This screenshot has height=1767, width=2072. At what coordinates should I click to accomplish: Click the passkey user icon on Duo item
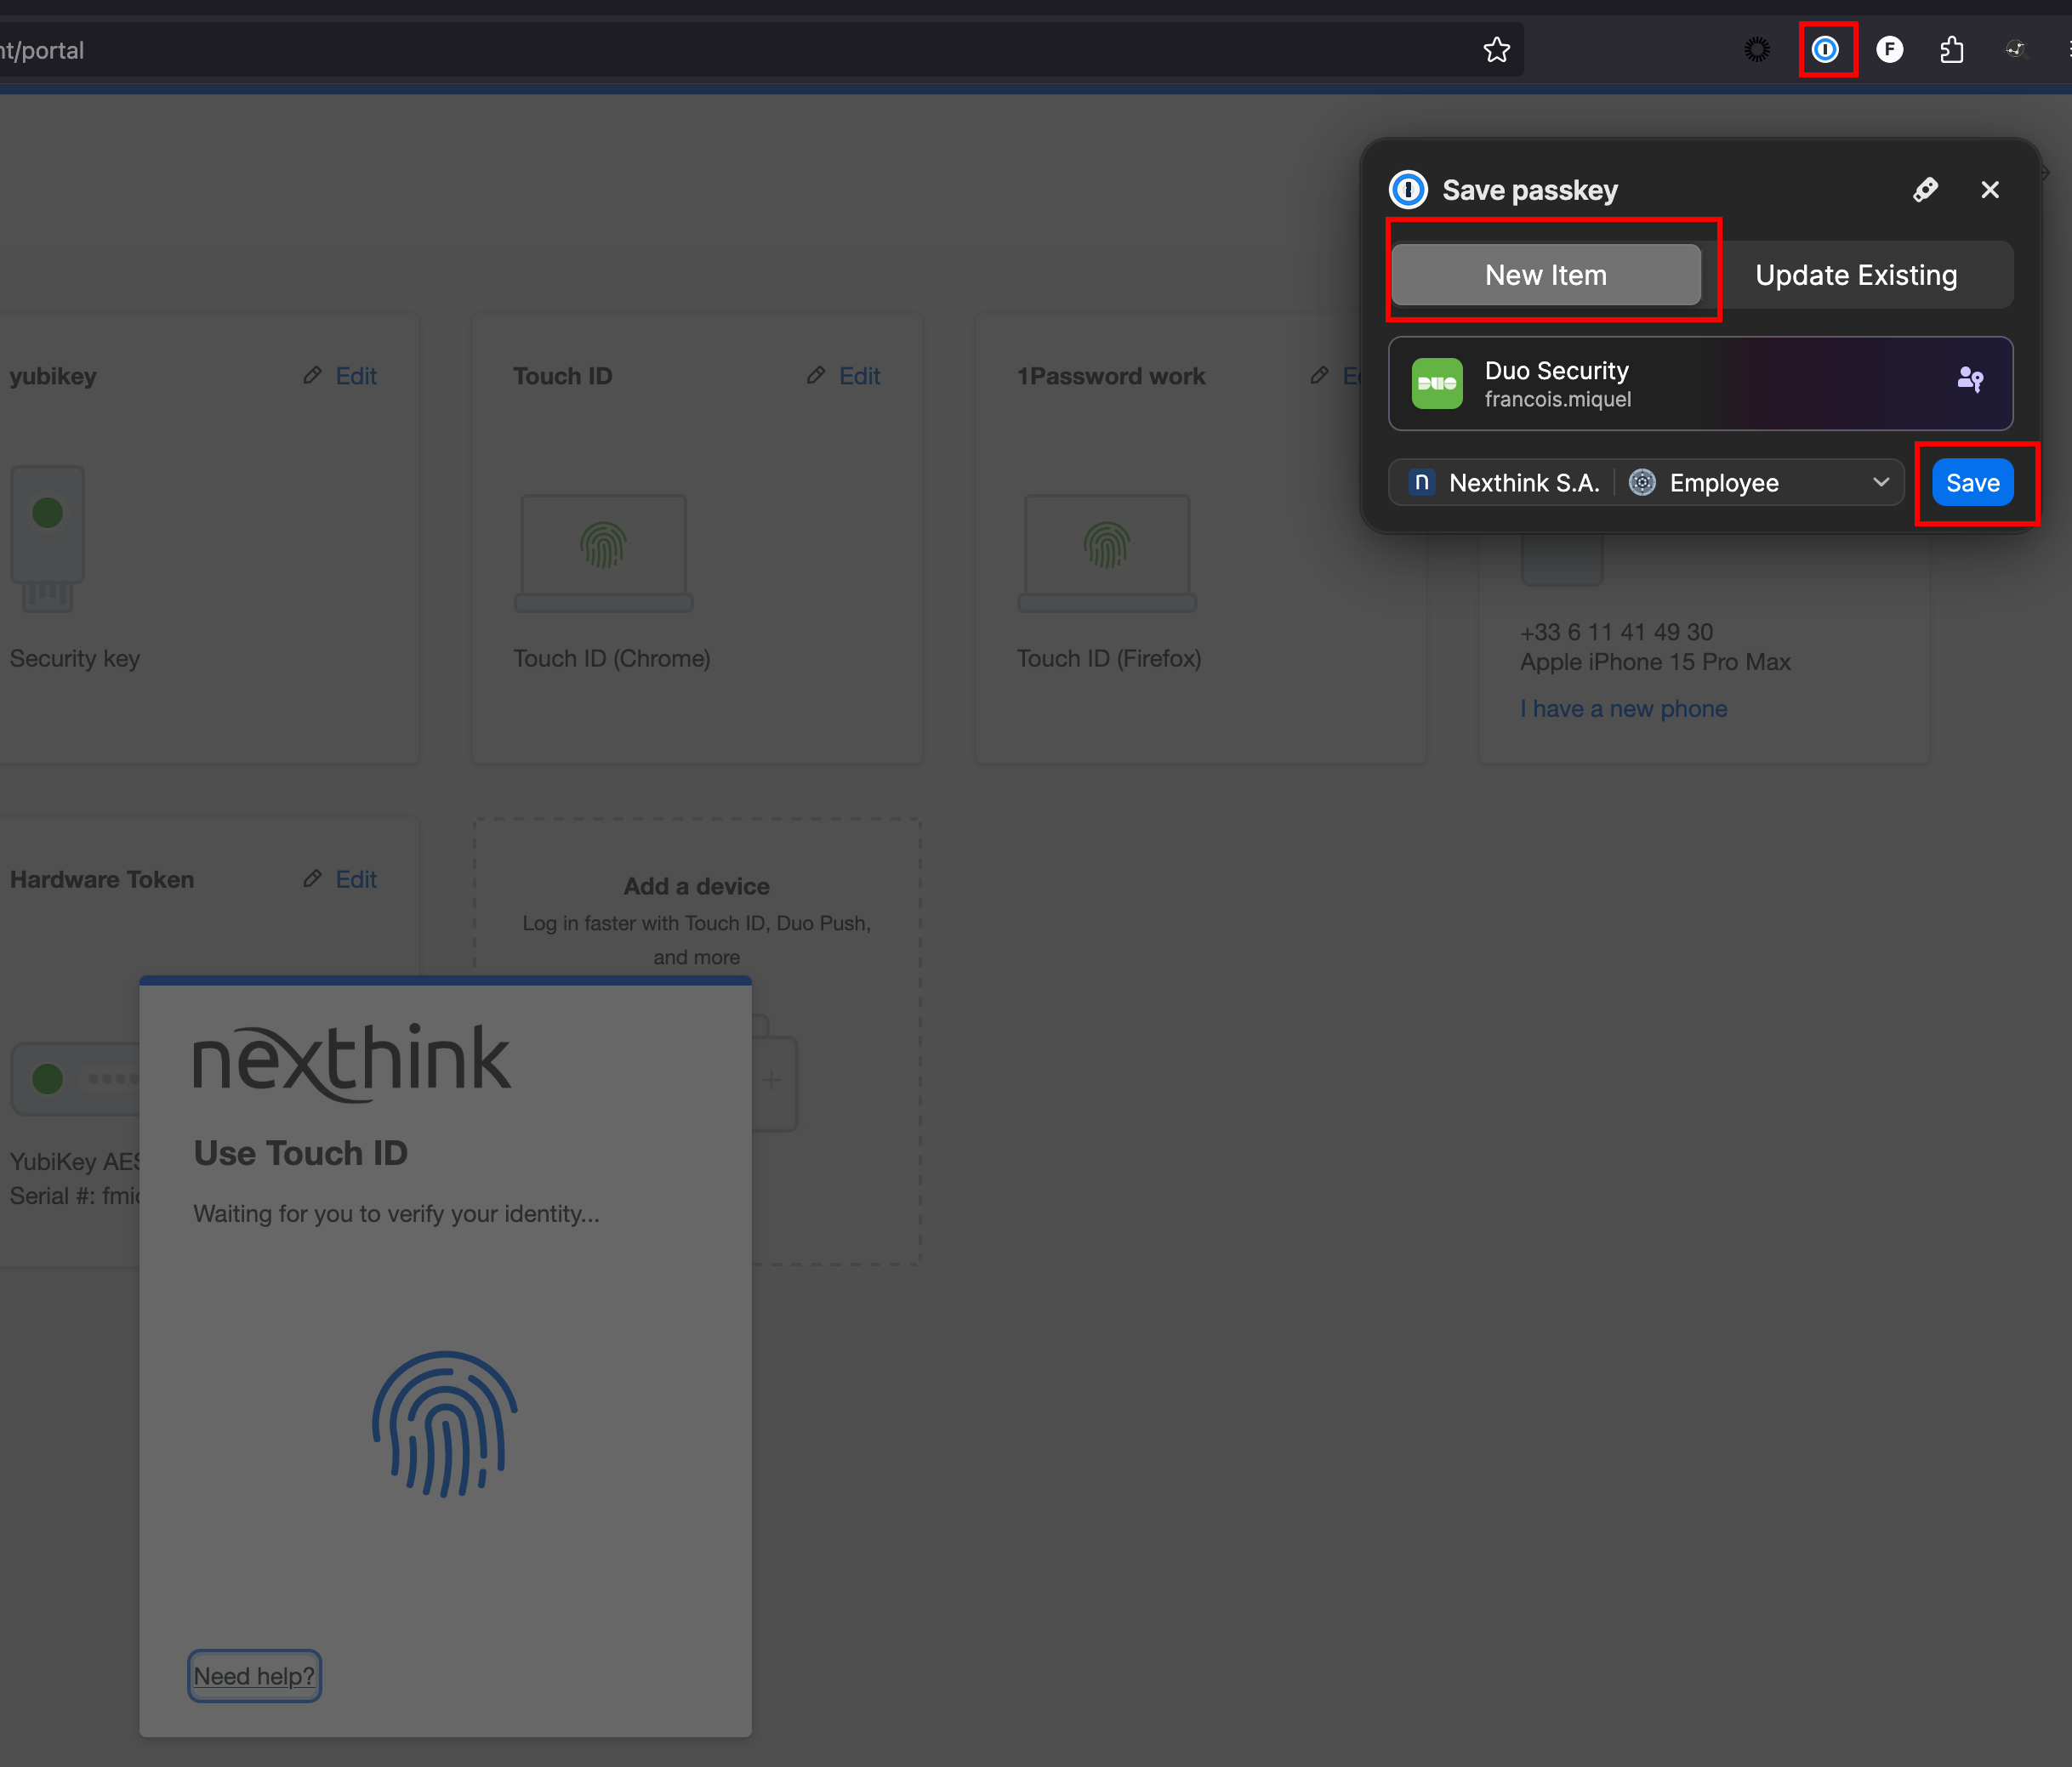click(1969, 379)
